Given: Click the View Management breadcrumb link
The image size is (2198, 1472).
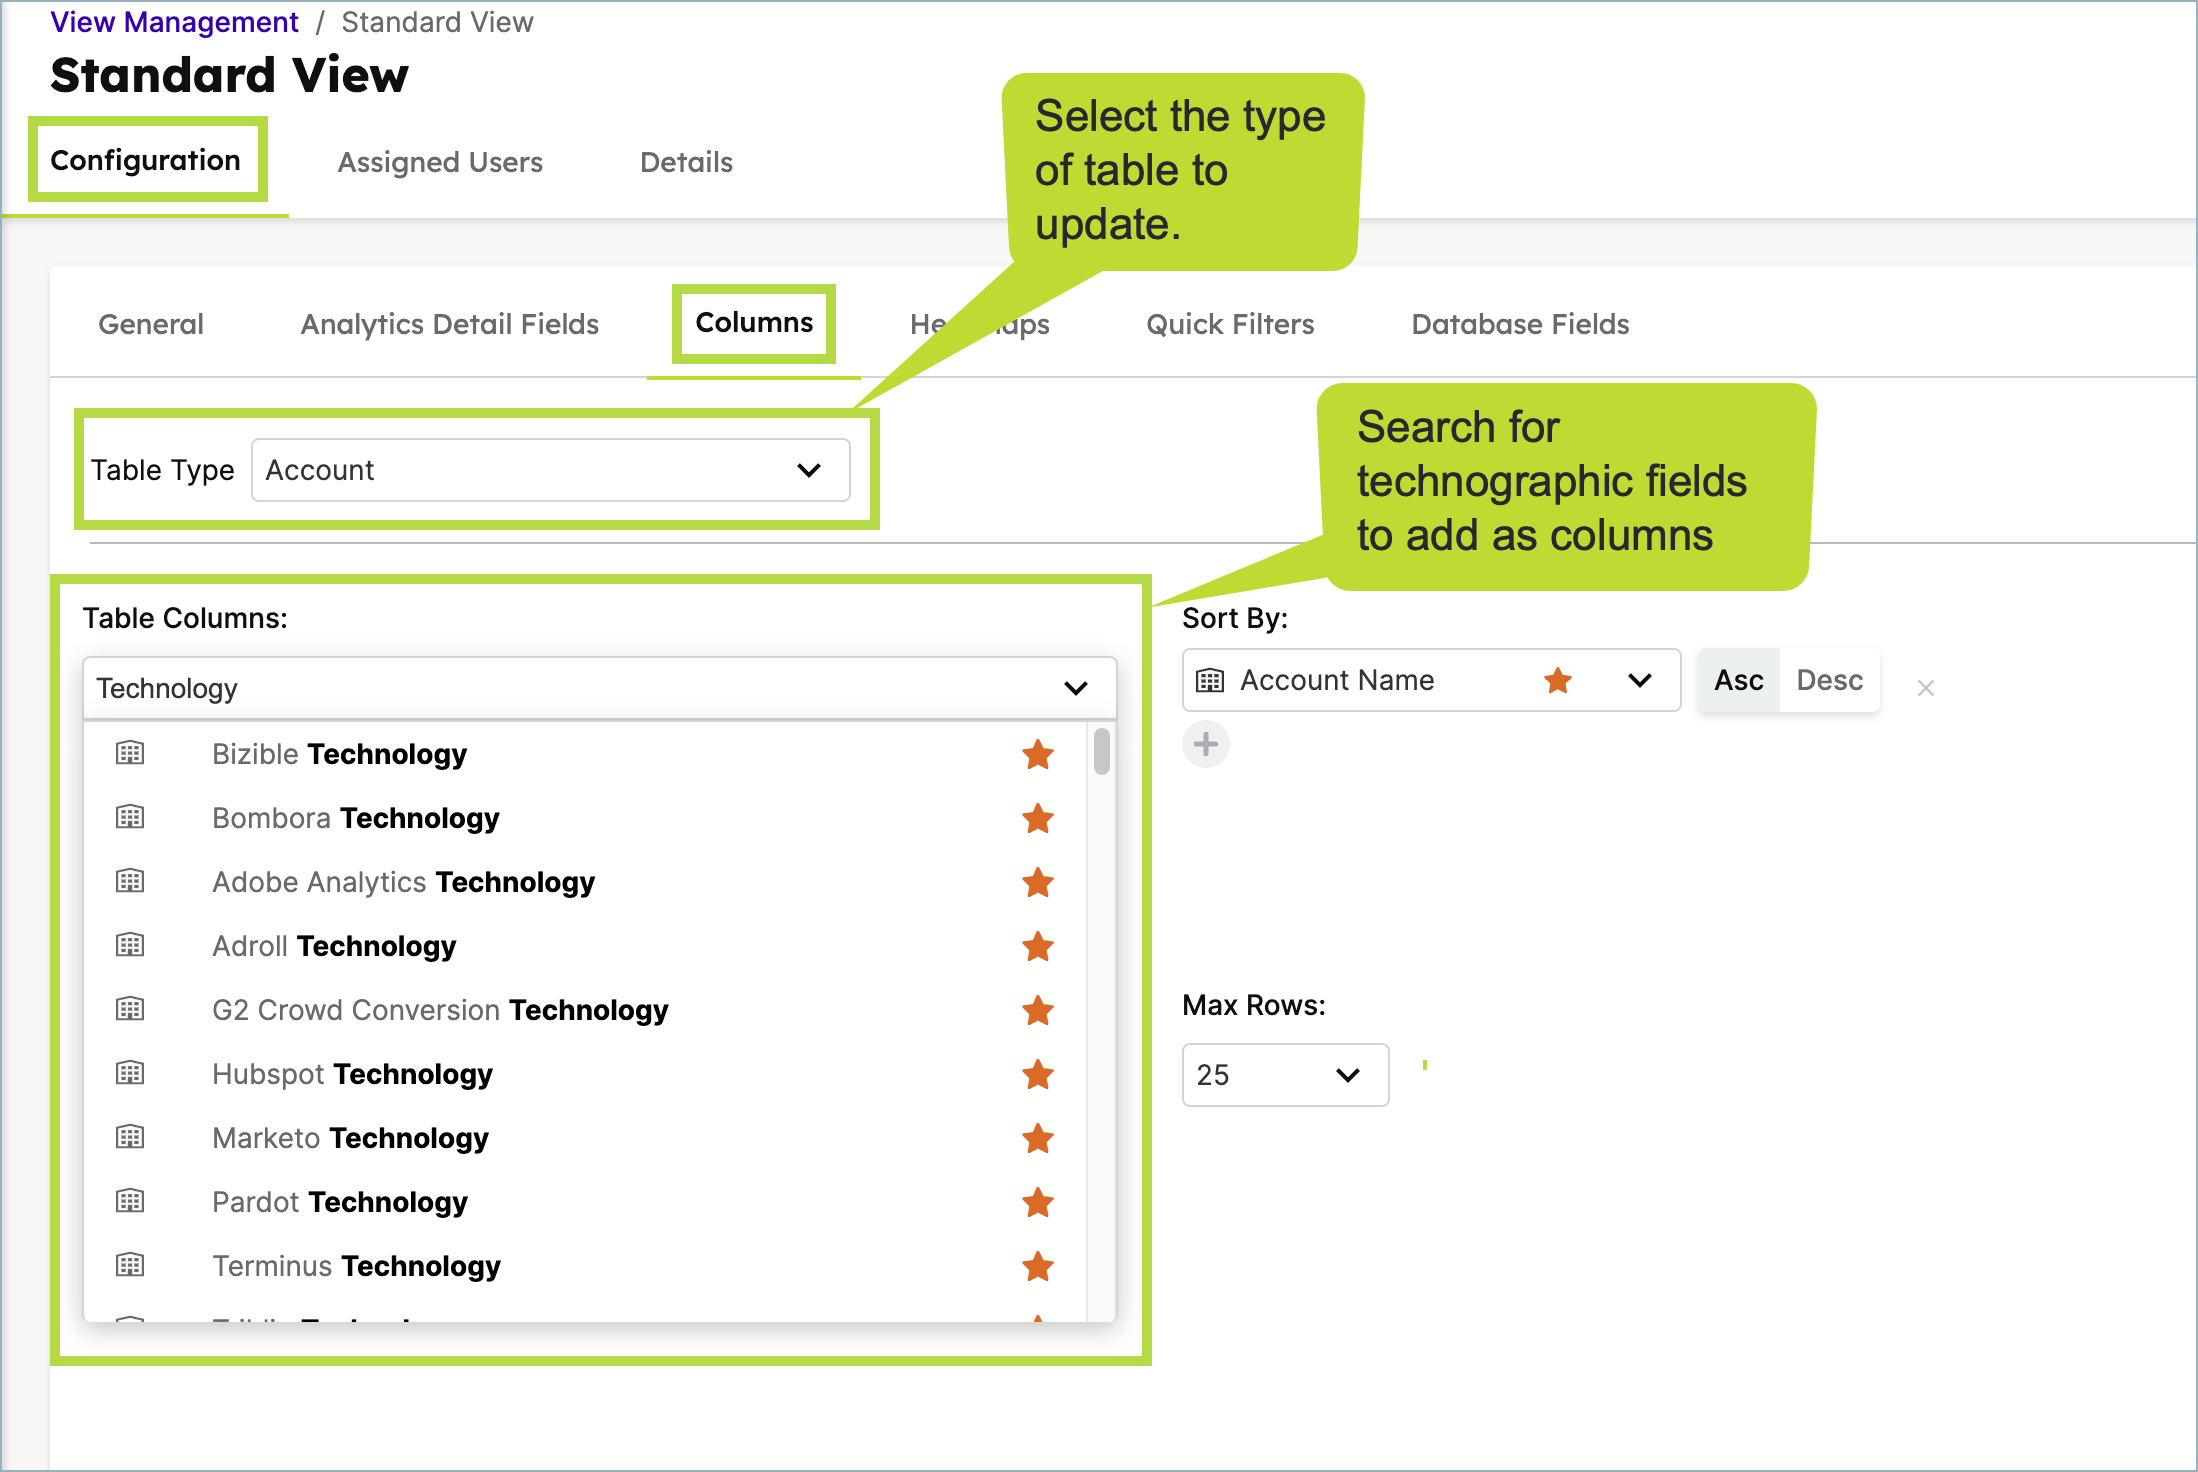Looking at the screenshot, I should coord(174,21).
